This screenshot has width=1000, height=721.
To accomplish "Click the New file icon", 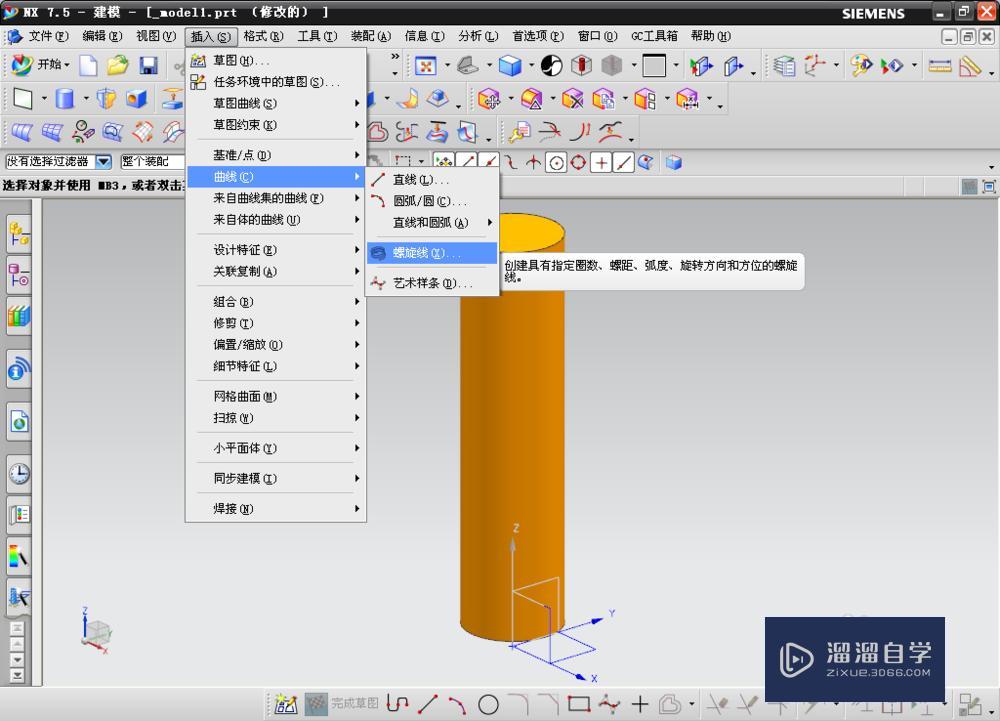I will click(x=88, y=65).
